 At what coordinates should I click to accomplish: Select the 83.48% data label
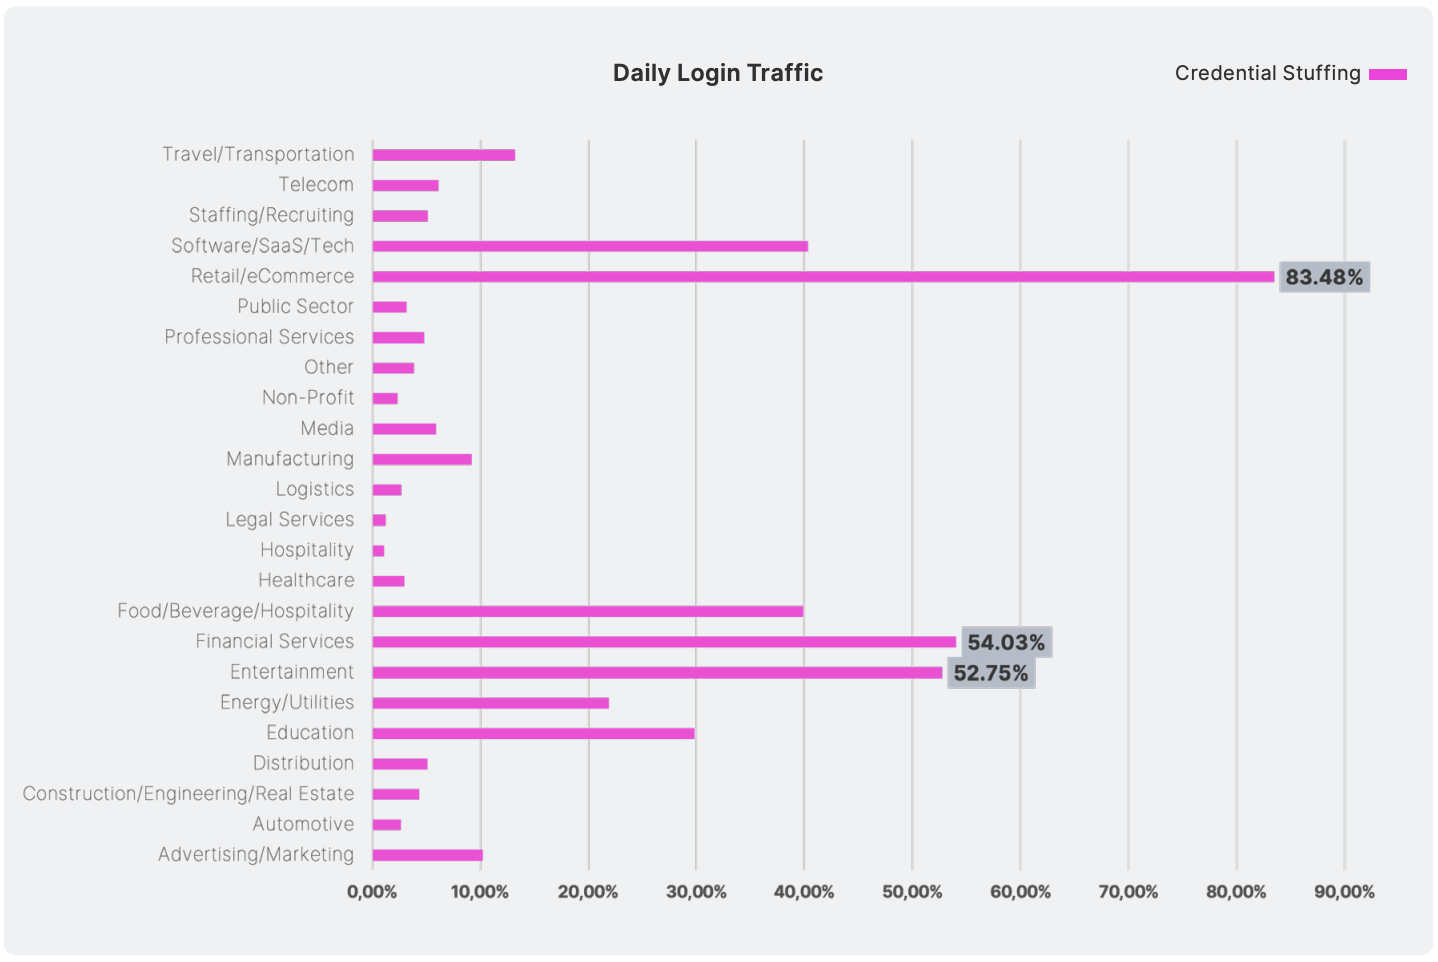pos(1324,277)
